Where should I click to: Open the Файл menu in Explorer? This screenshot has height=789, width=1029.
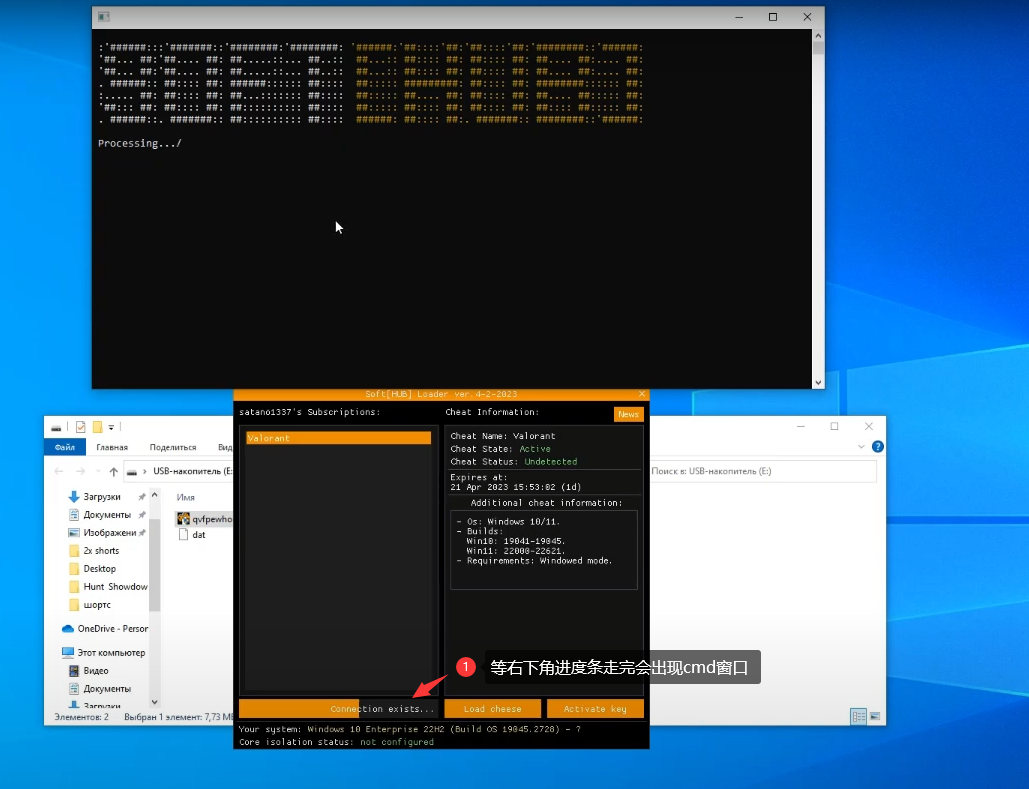(x=65, y=447)
